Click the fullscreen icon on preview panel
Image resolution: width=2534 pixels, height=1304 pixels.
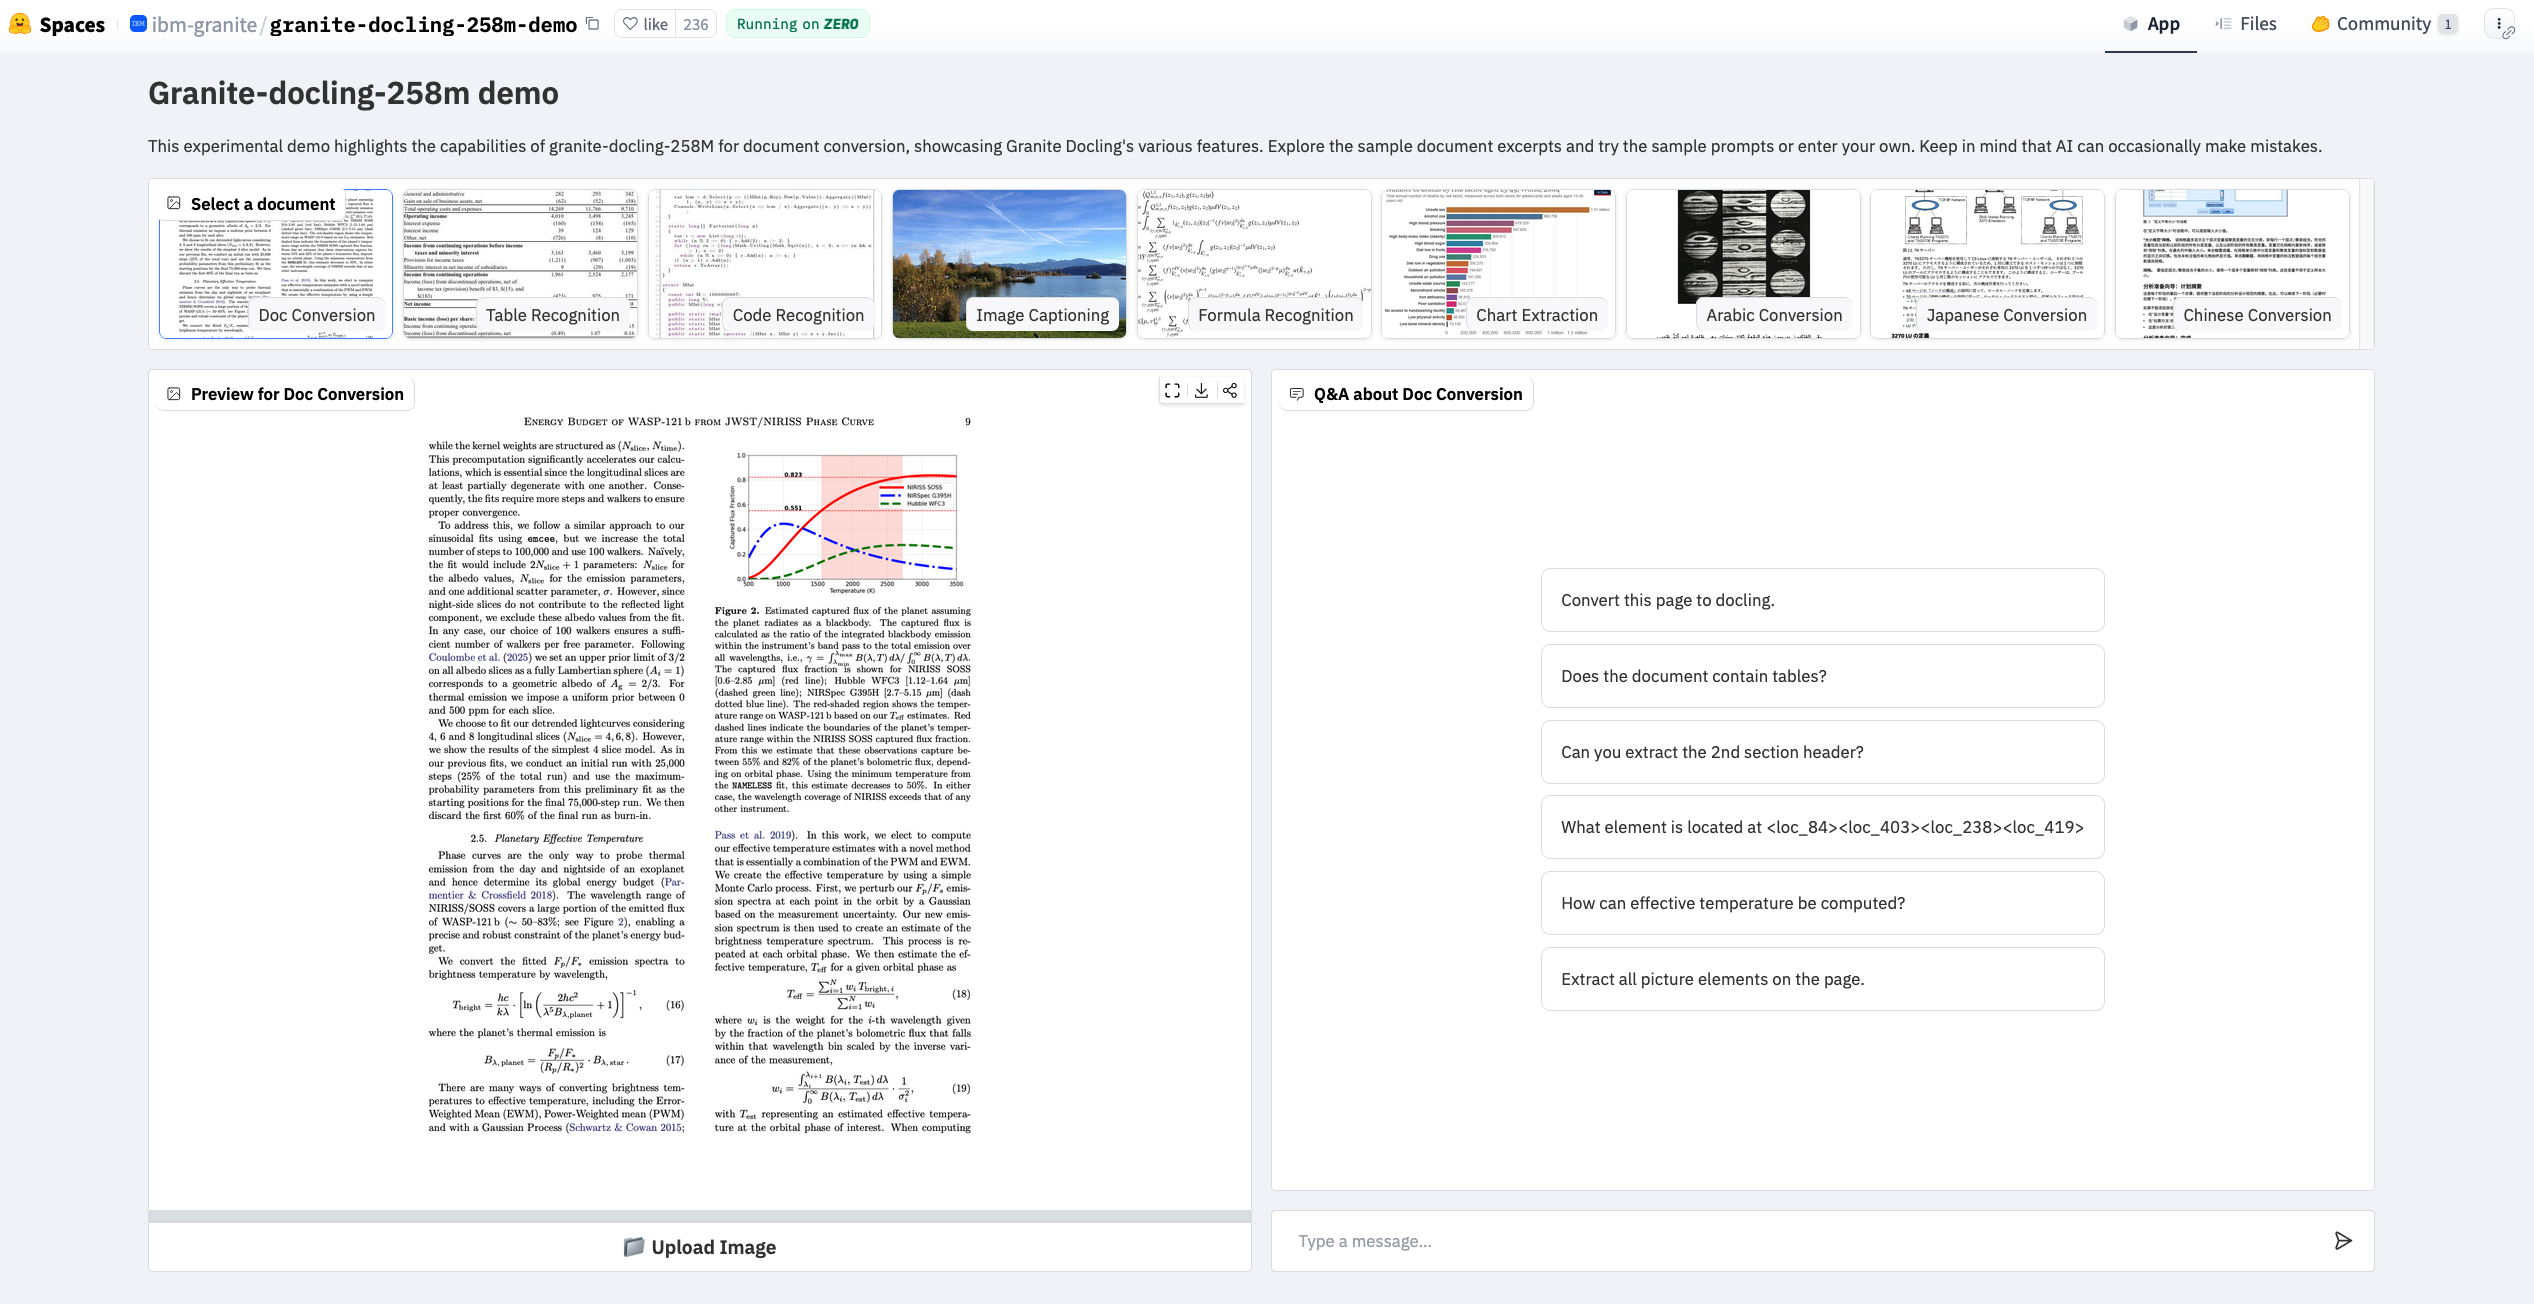coord(1172,391)
